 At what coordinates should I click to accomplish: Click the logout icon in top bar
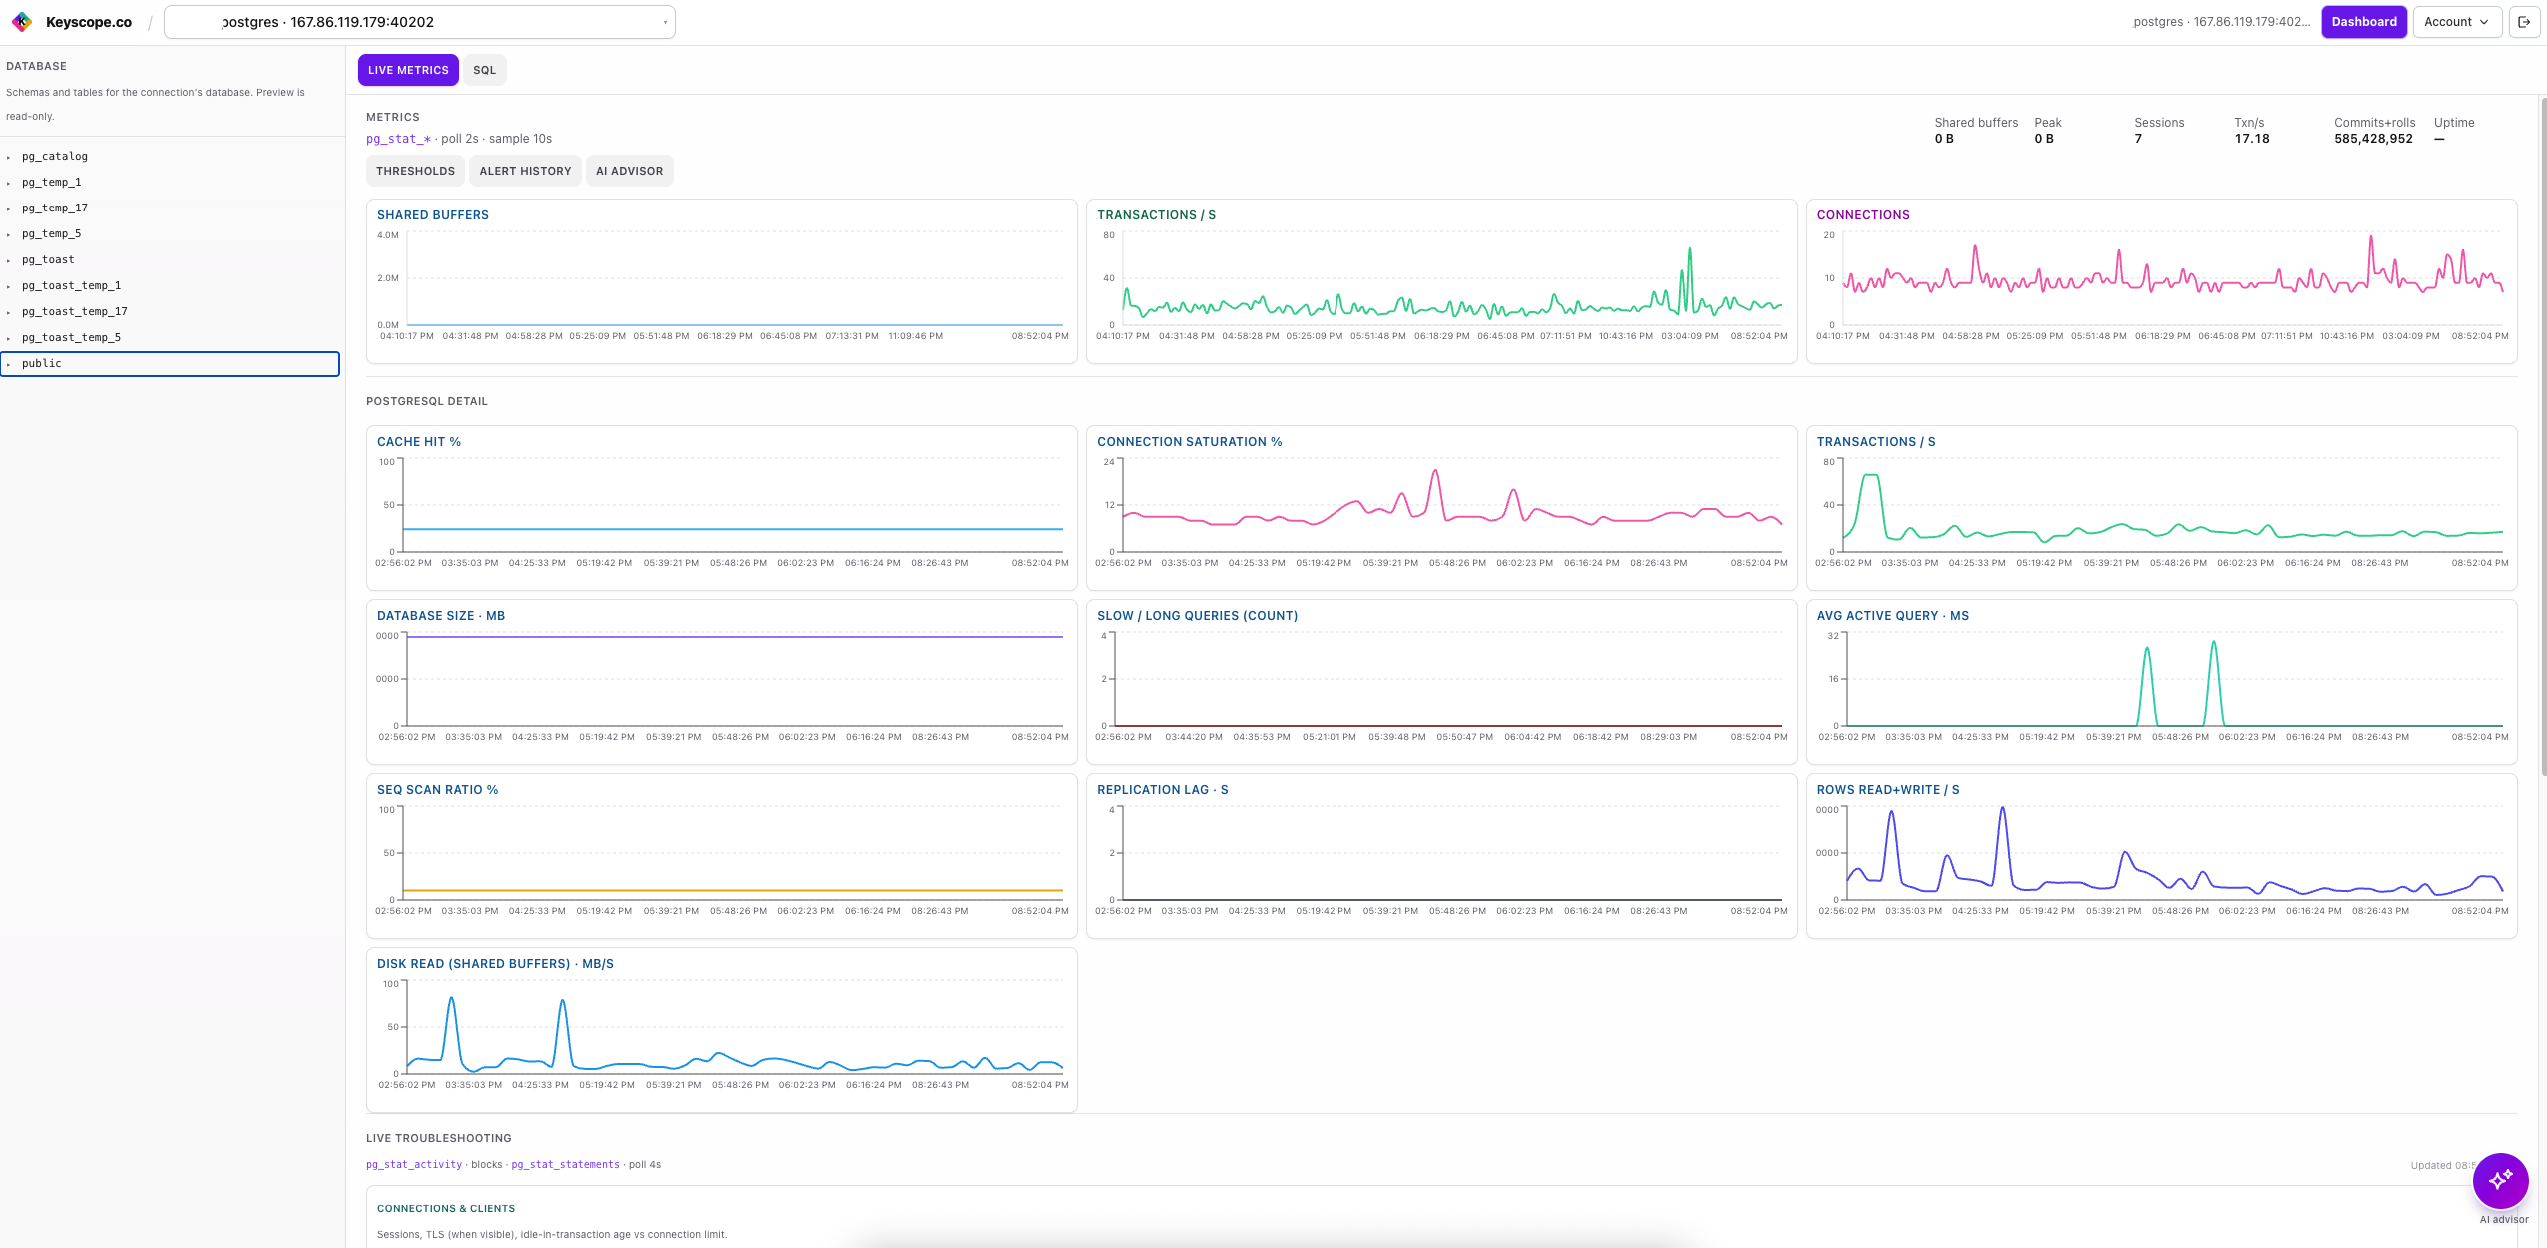tap(2523, 22)
